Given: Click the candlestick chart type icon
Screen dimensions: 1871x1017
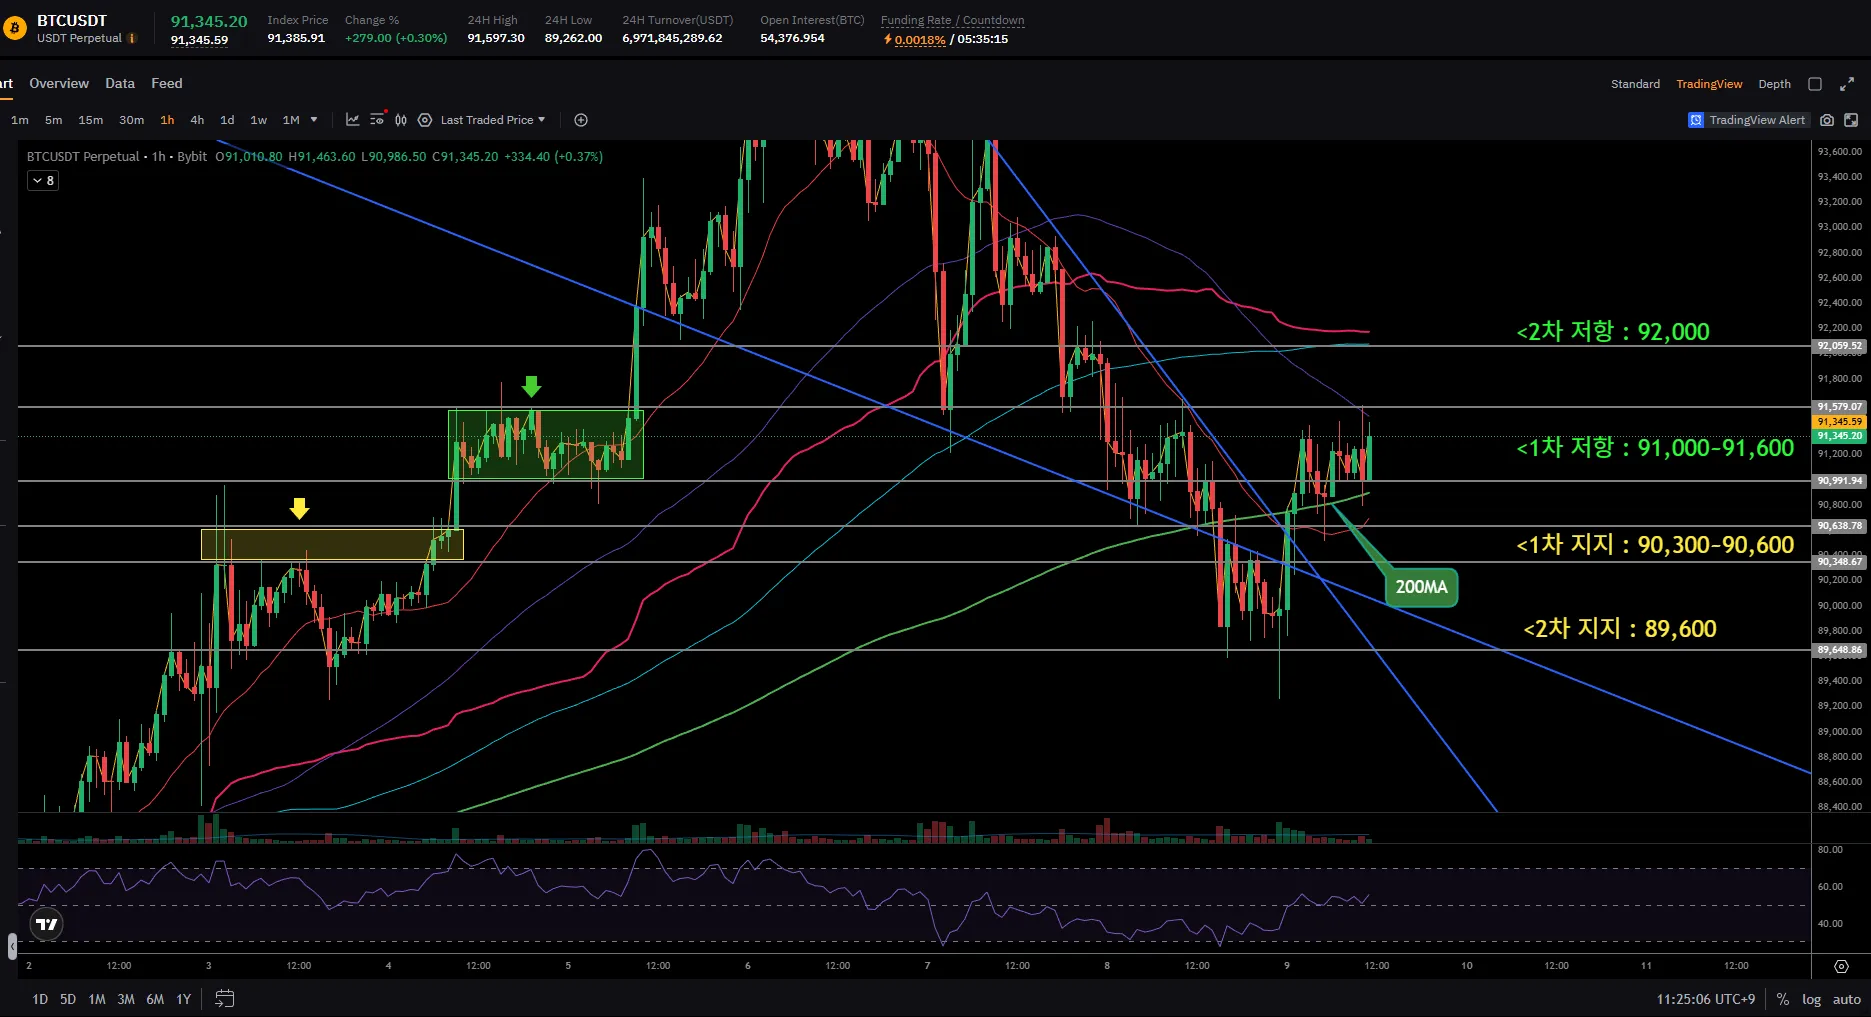Looking at the screenshot, I should pyautogui.click(x=401, y=120).
